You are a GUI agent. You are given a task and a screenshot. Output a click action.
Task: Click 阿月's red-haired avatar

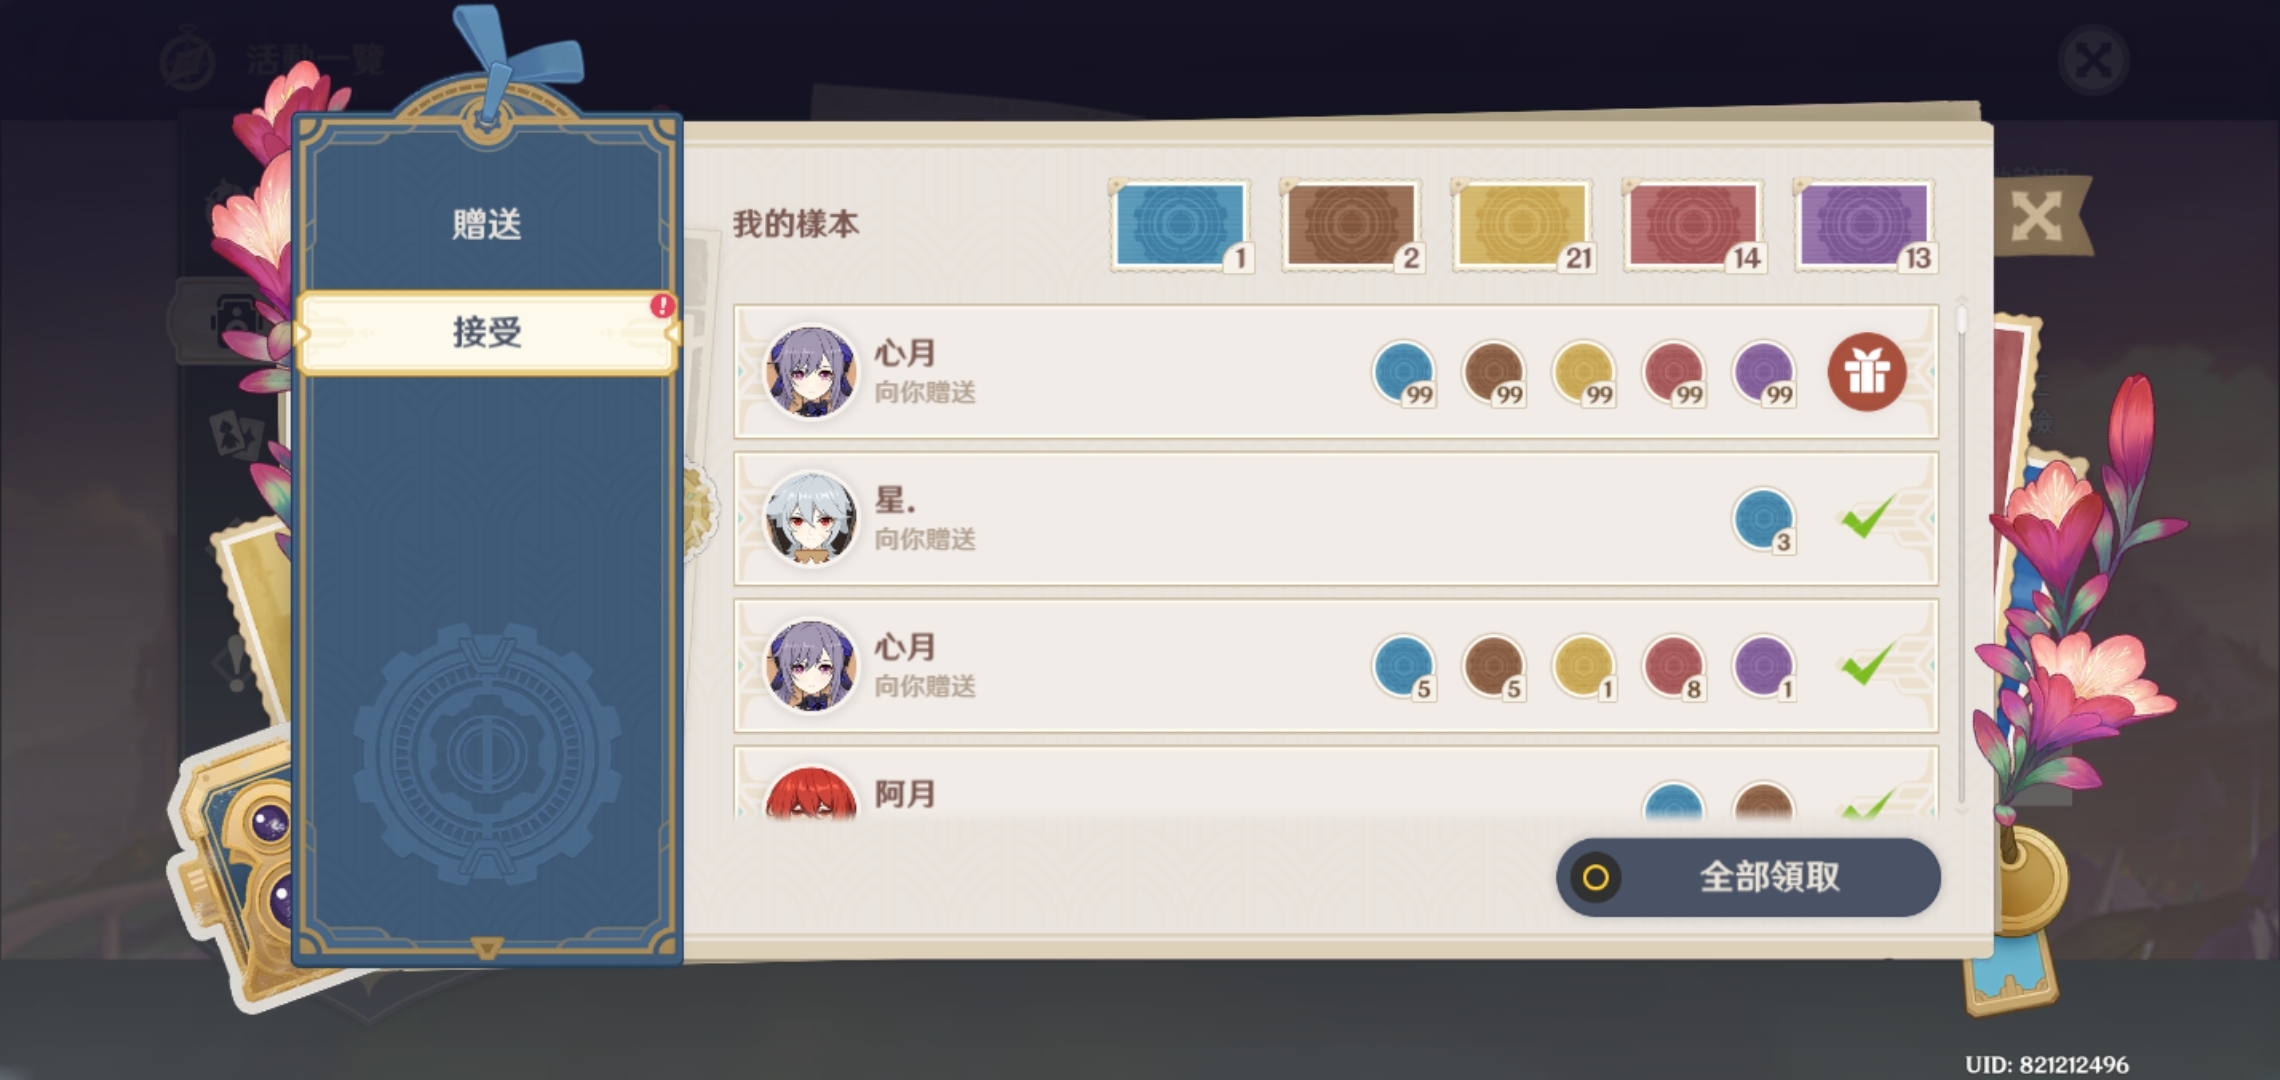pyautogui.click(x=810, y=795)
